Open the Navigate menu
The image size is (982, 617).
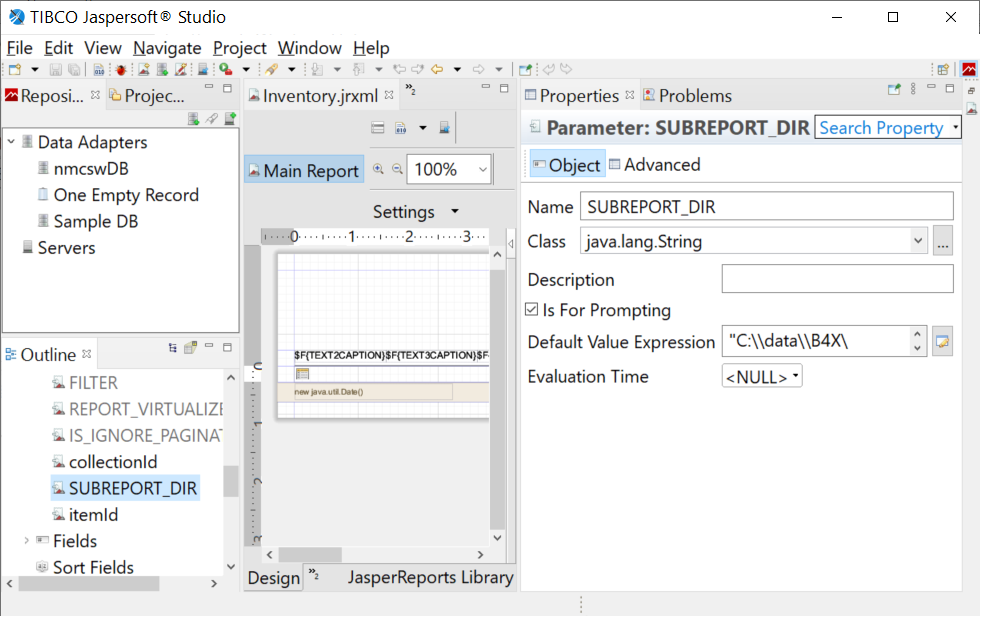(x=167, y=48)
